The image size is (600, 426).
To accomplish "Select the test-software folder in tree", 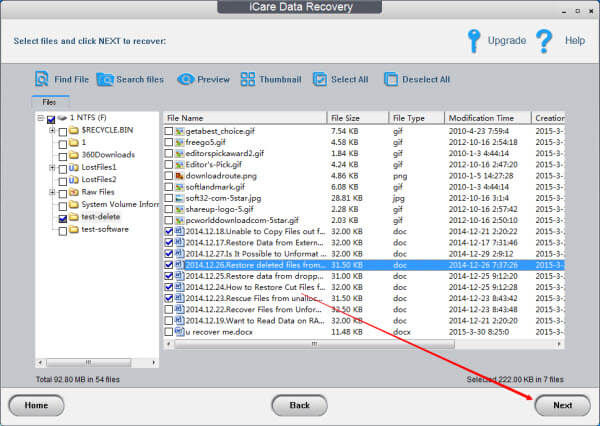I will click(x=105, y=229).
